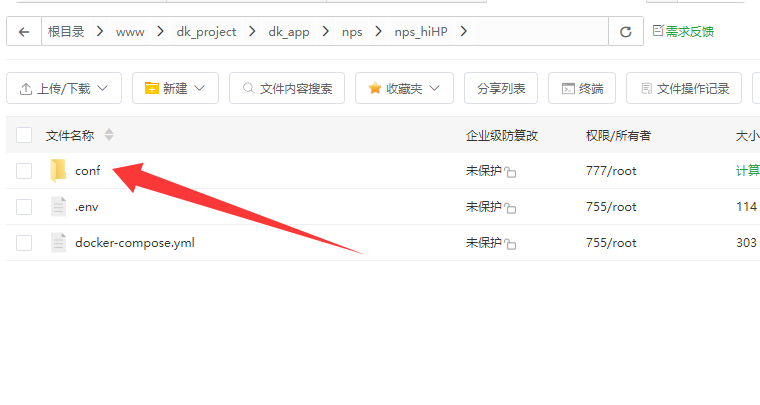760x405 pixels.
Task: Click the lock icon in the docker-compose.yml row
Action: 510,244
